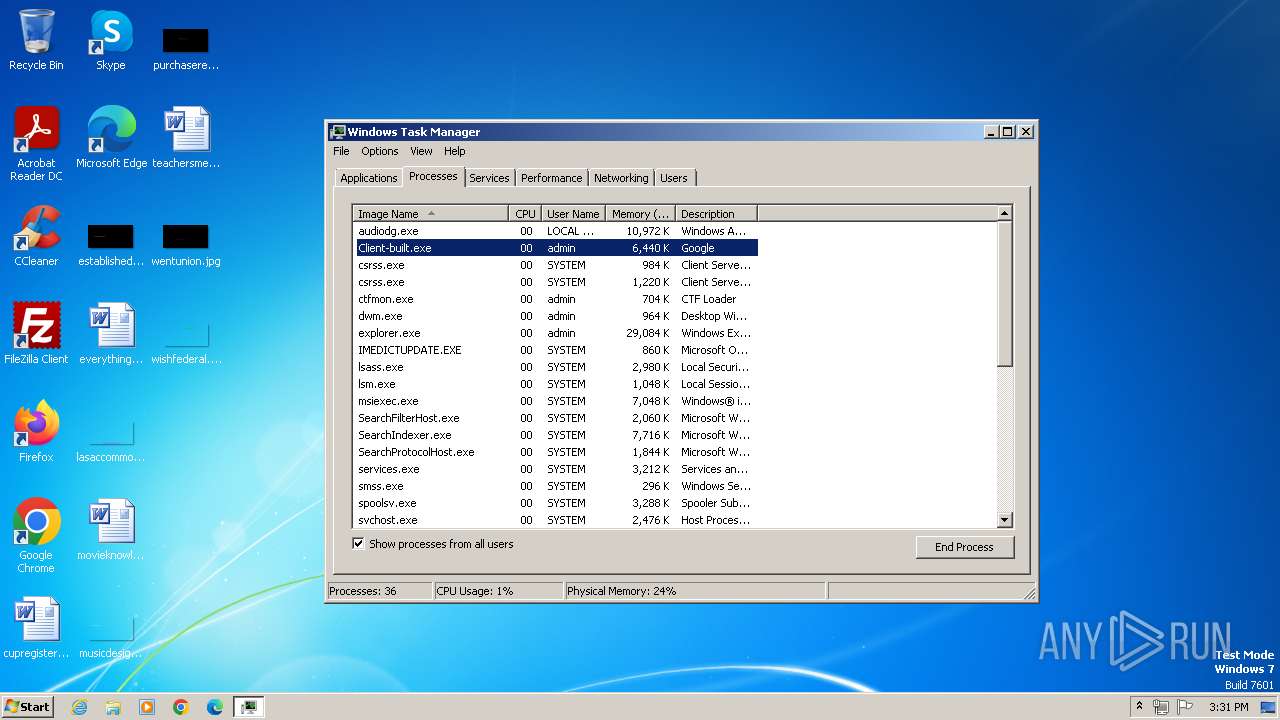Select smss.exe process row

(555, 486)
